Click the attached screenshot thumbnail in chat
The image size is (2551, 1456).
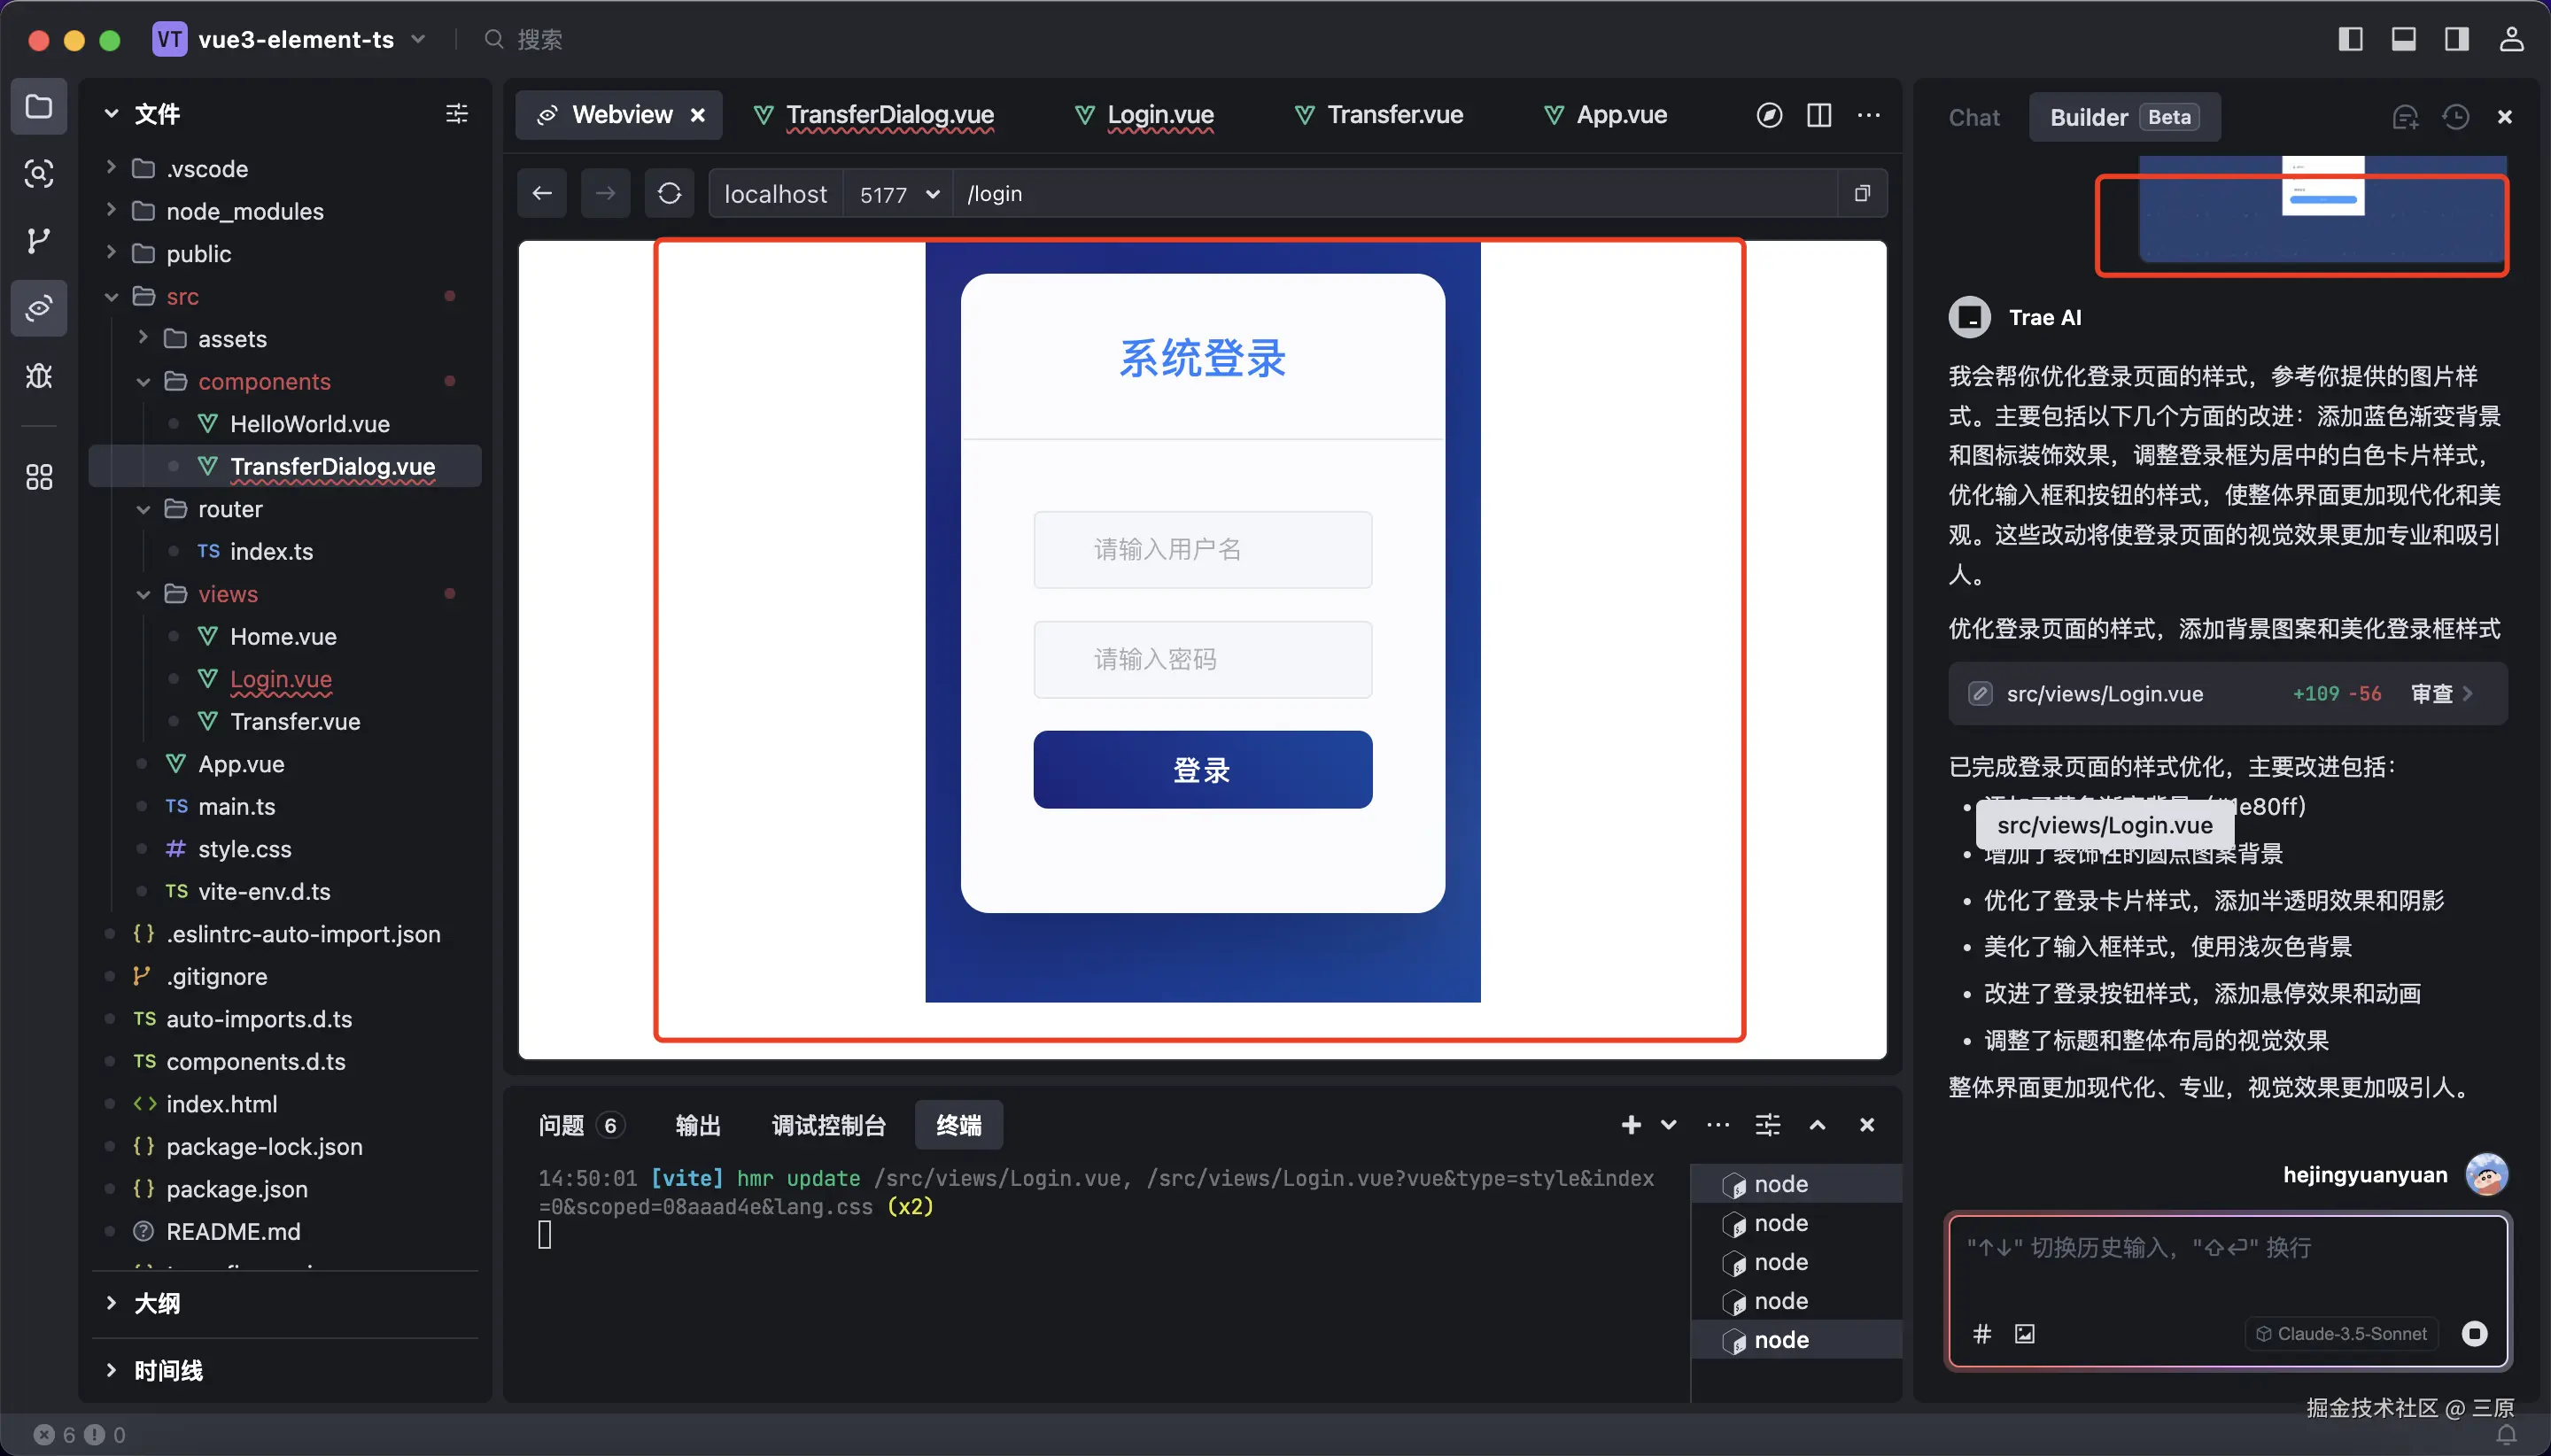click(2321, 210)
